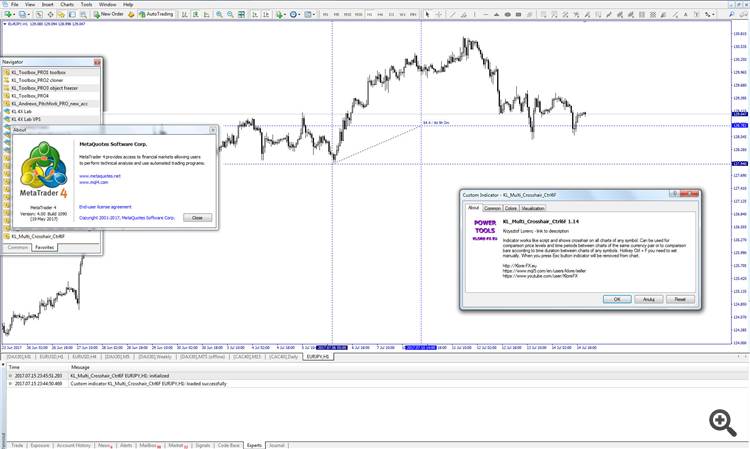Viewport: 750px width, 449px height.
Task: Toggle the Terminal window icon
Action: click(72, 14)
